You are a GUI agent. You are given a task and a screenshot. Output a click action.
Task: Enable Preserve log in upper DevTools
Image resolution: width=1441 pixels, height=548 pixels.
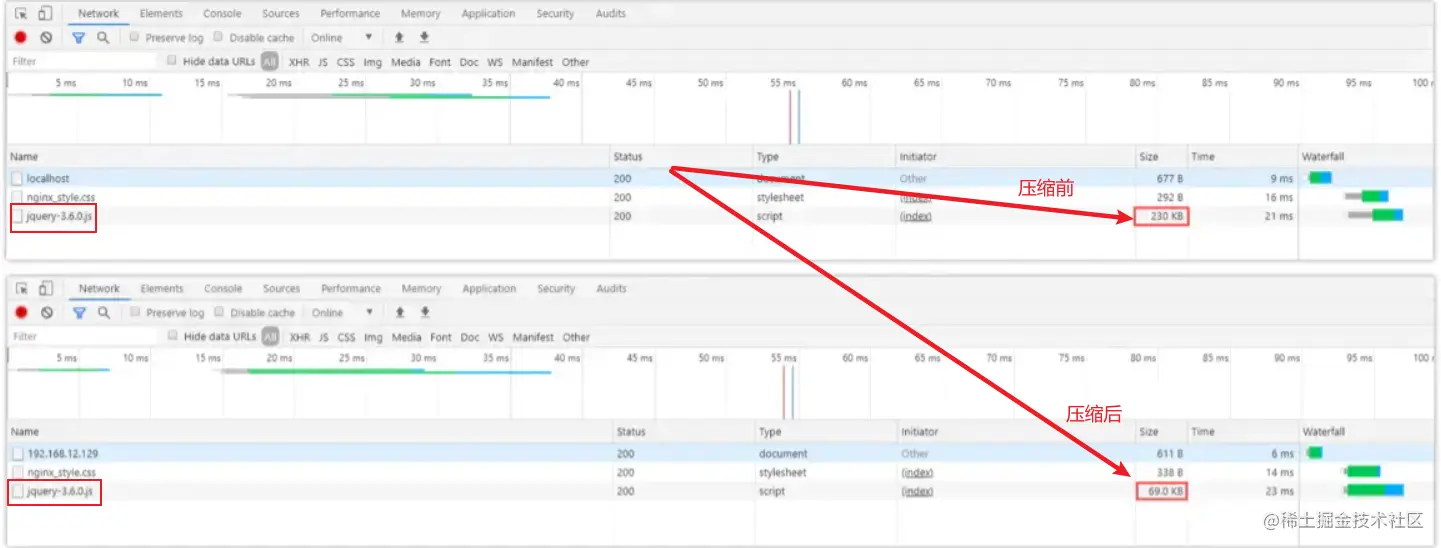click(x=134, y=37)
